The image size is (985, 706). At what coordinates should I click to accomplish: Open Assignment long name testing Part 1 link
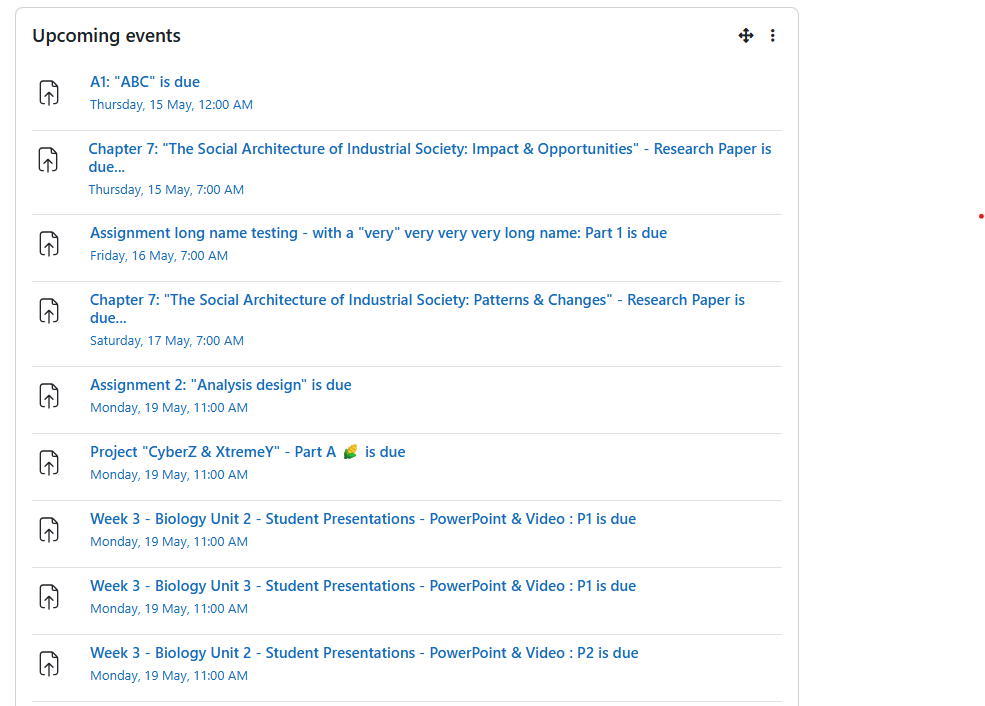[x=378, y=233]
